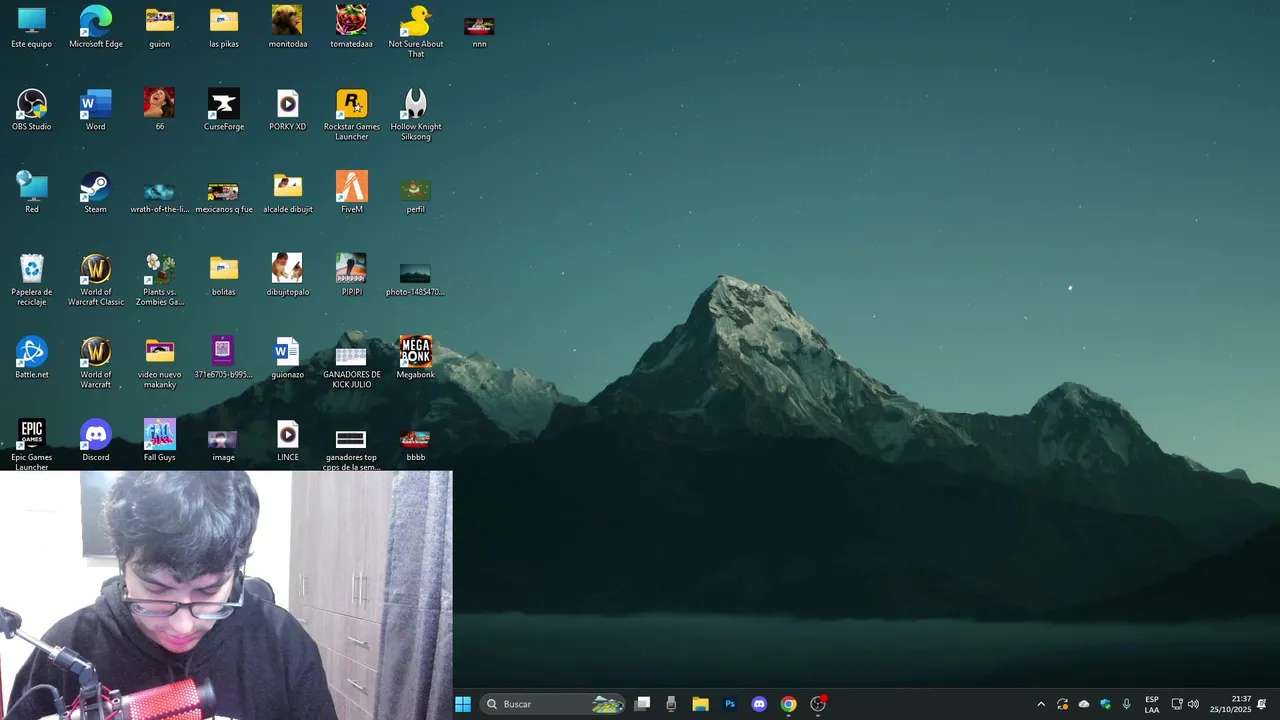1280x720 pixels.
Task: Open the Windows Start menu
Action: [x=463, y=704]
